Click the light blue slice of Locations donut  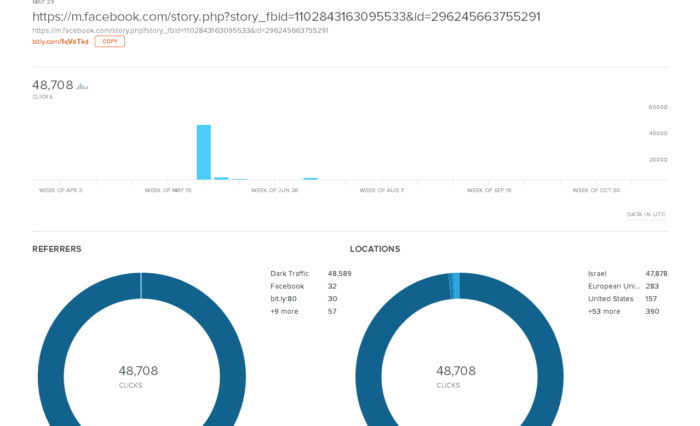coord(455,286)
